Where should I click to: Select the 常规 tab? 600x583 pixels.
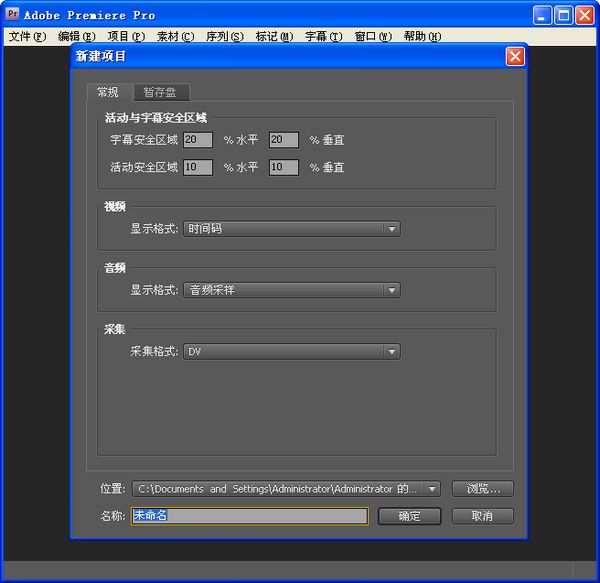click(x=108, y=92)
